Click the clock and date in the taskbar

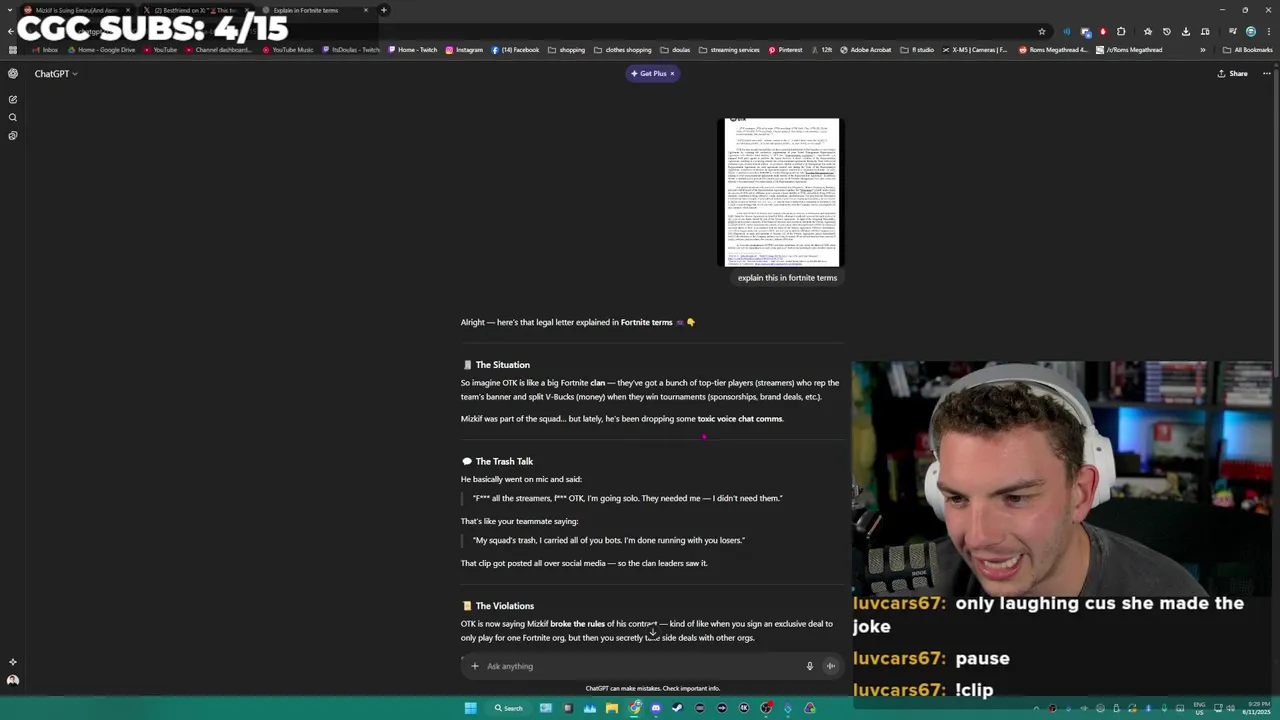pyautogui.click(x=1257, y=709)
